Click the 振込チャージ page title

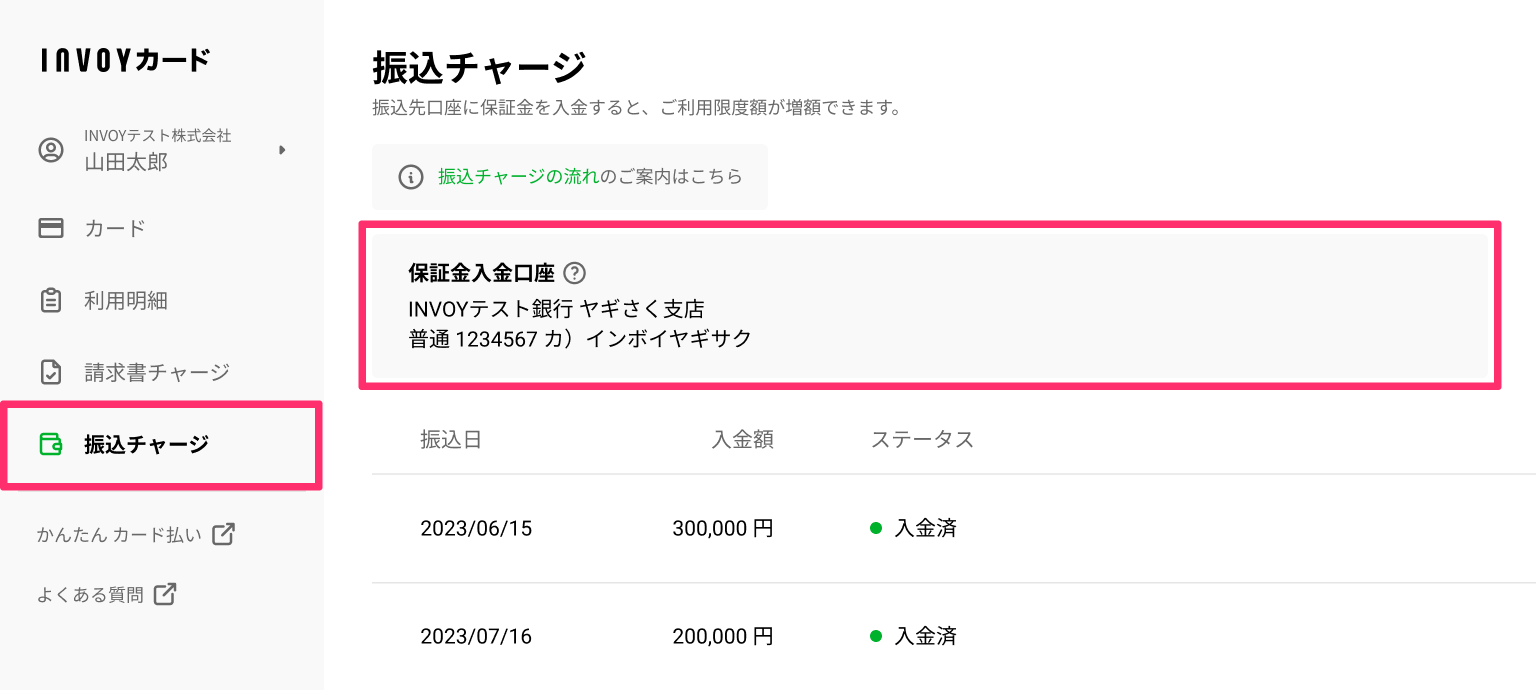479,68
